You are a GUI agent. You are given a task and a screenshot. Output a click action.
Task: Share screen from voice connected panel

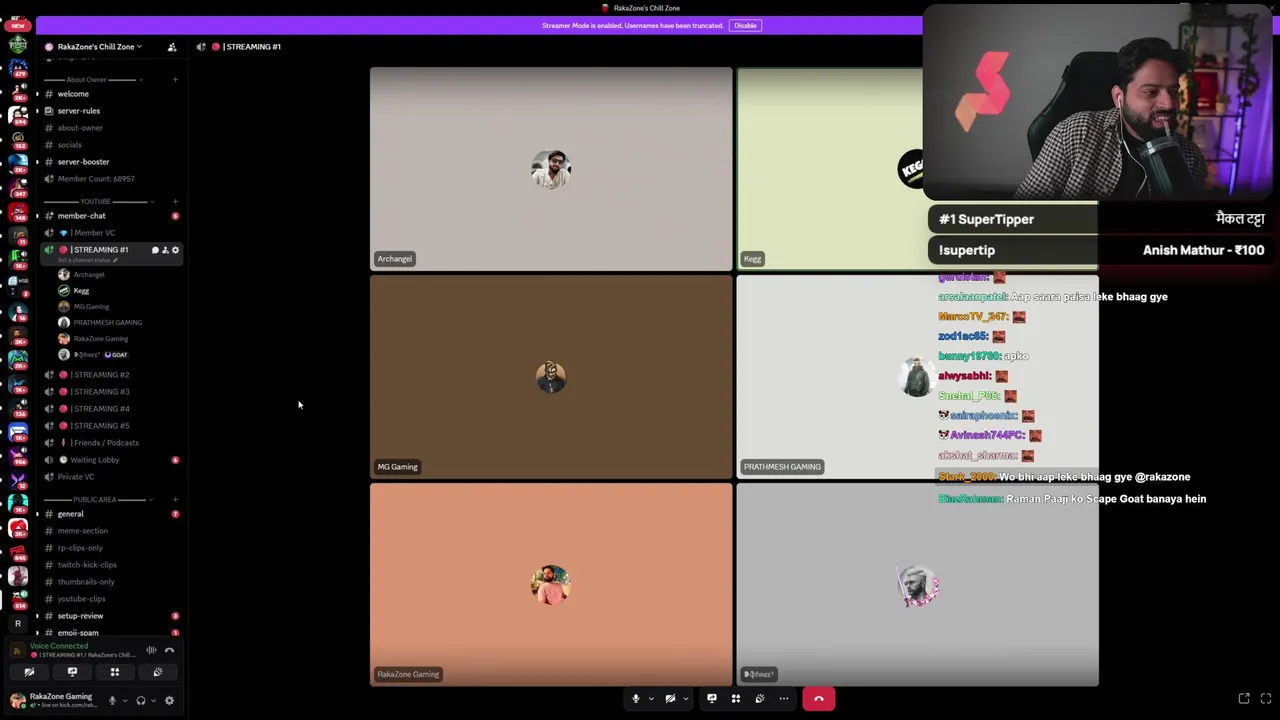[72, 672]
